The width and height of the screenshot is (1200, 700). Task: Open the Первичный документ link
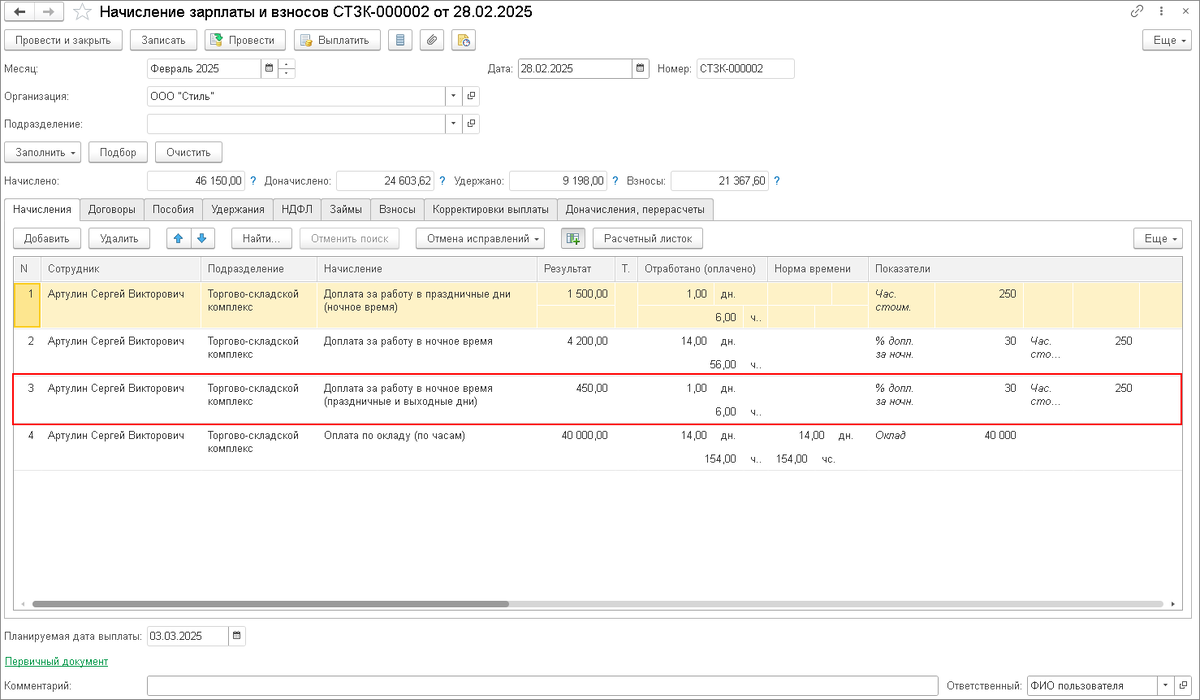click(x=56, y=661)
